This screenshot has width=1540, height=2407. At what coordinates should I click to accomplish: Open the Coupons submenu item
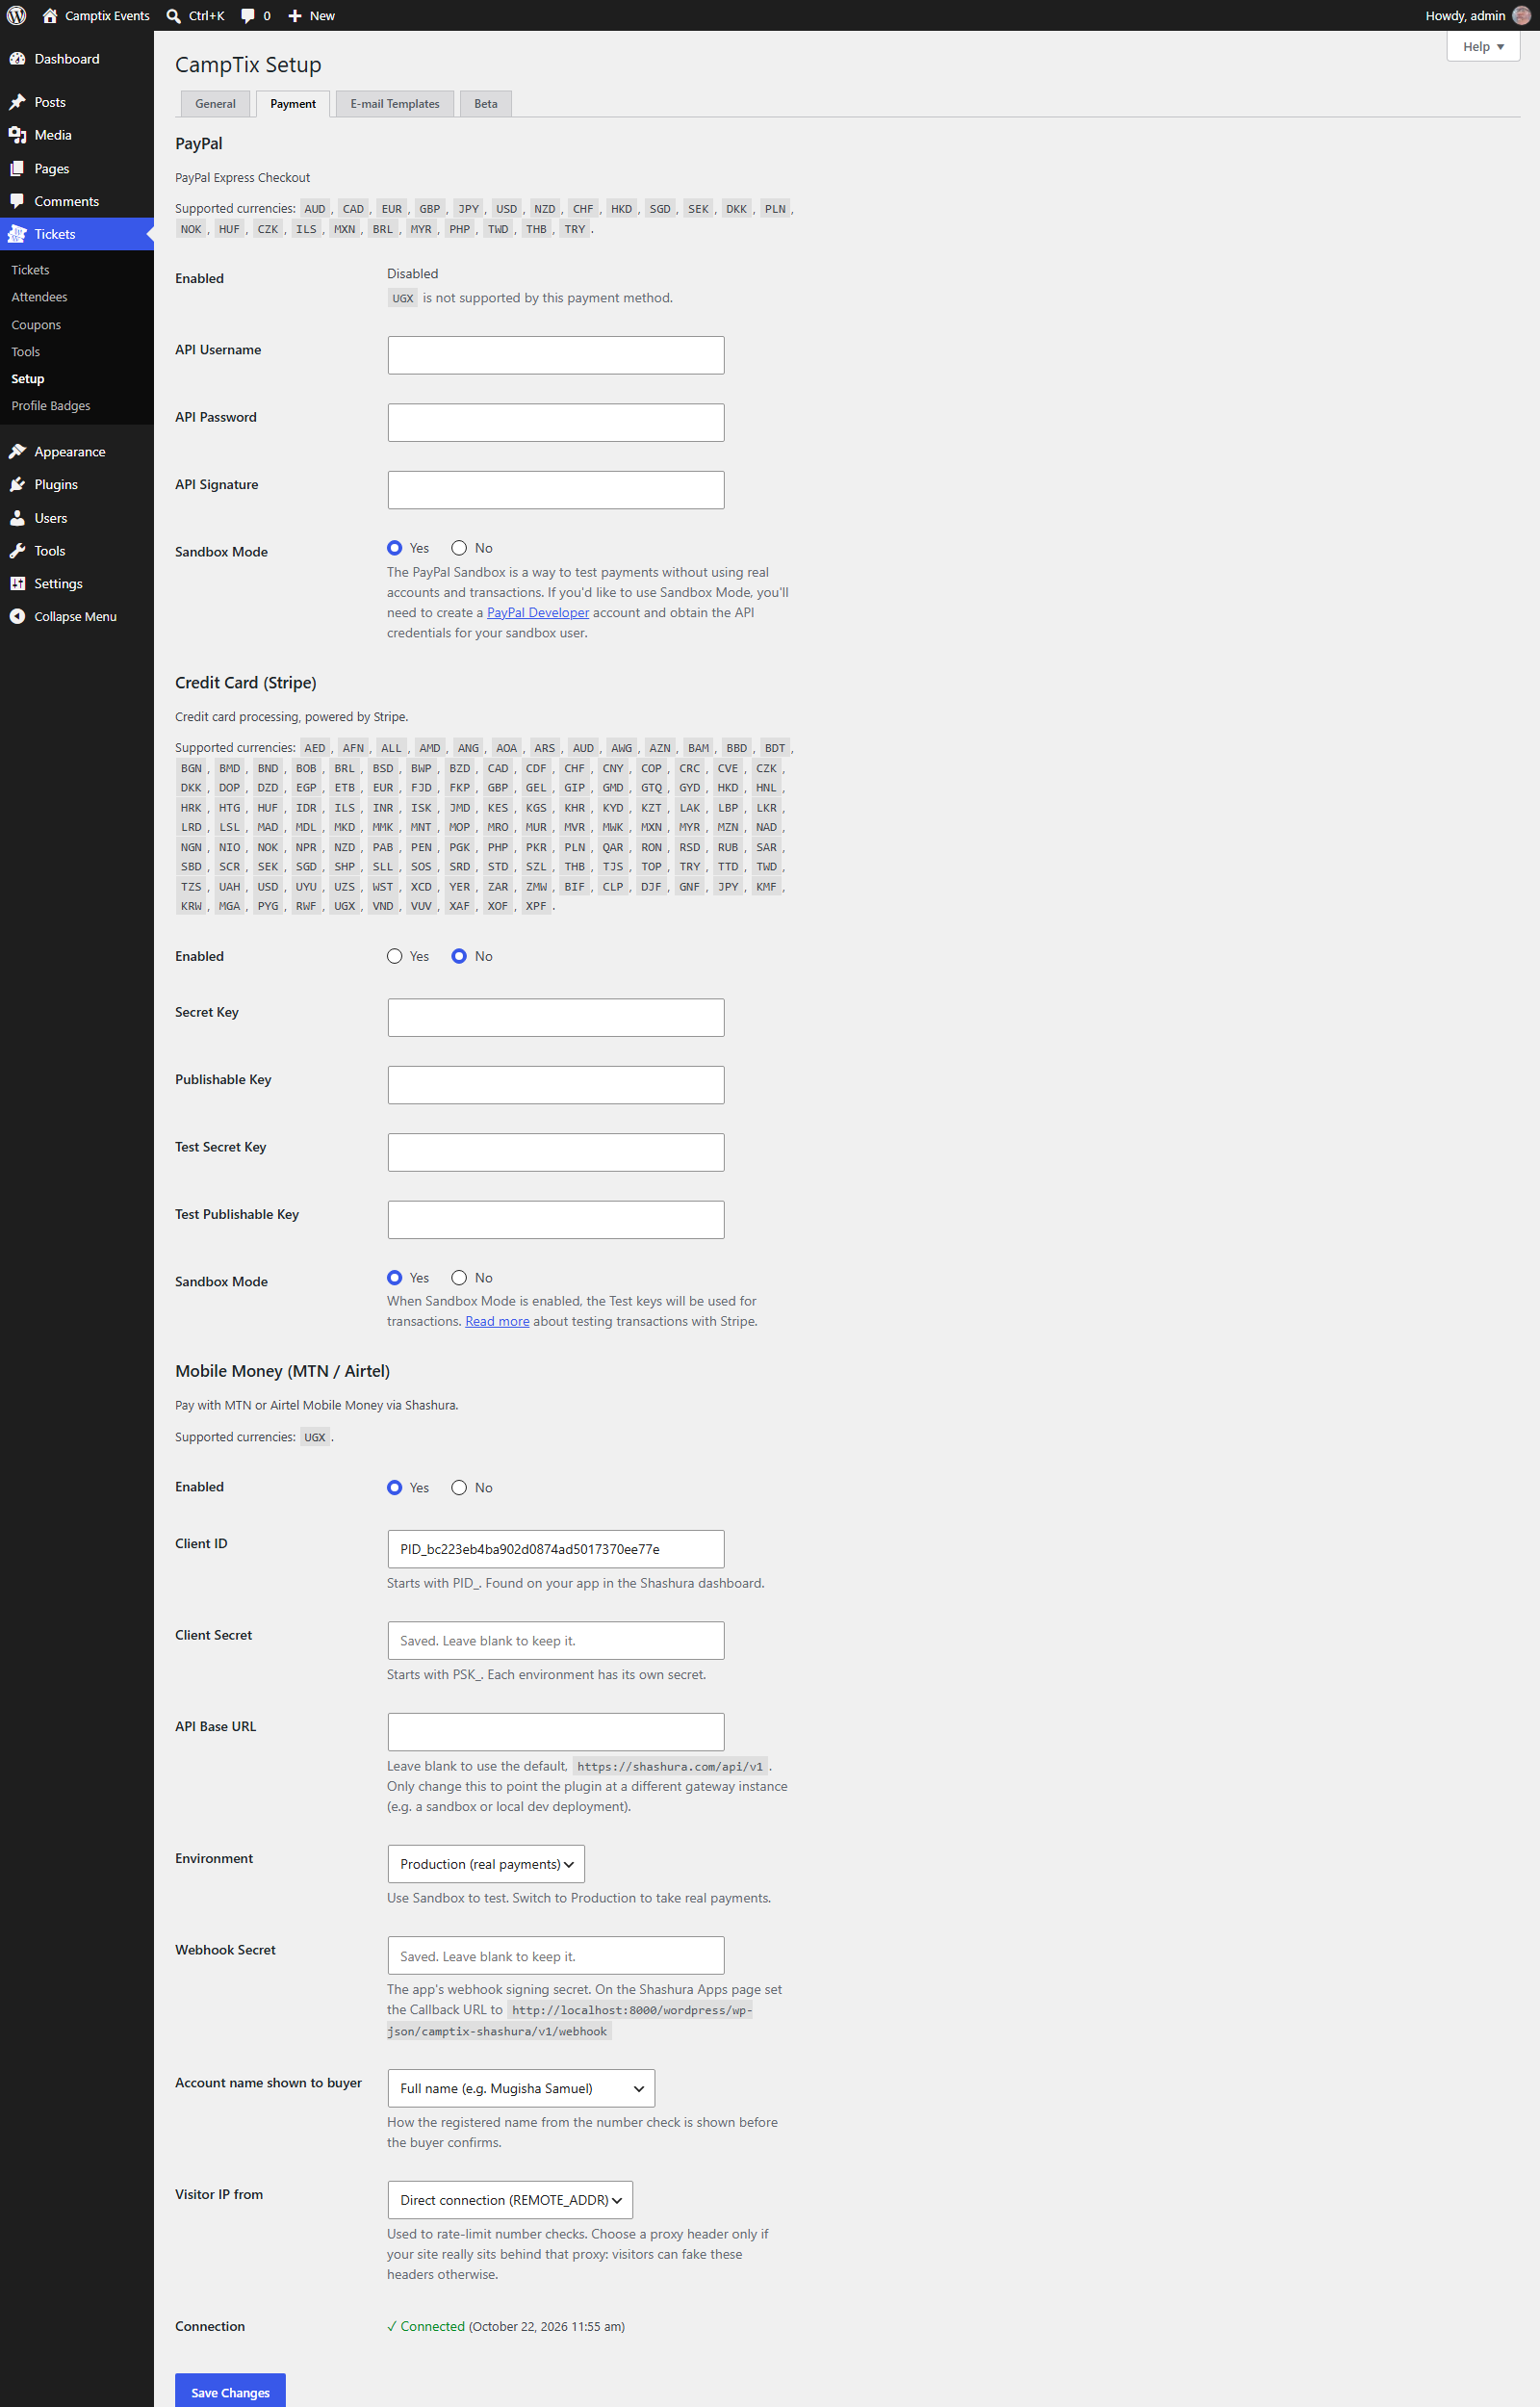[x=36, y=325]
